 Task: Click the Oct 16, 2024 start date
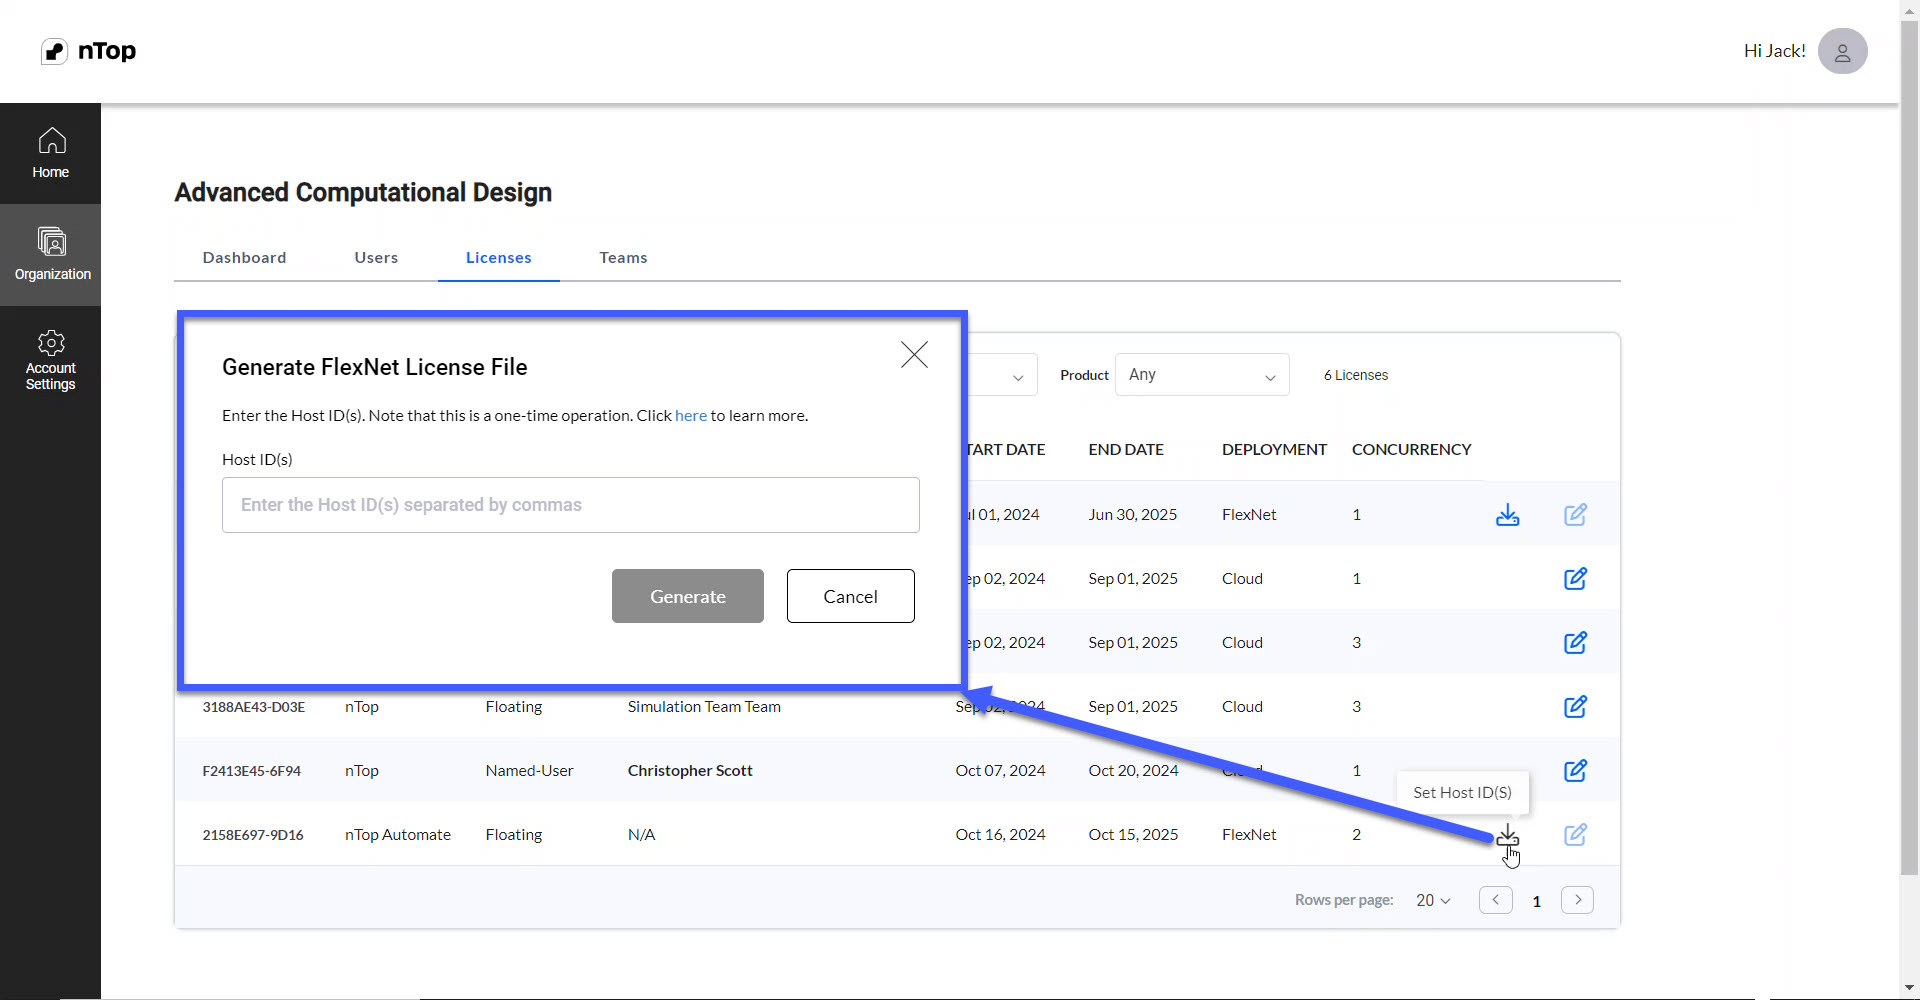[x=1000, y=835]
